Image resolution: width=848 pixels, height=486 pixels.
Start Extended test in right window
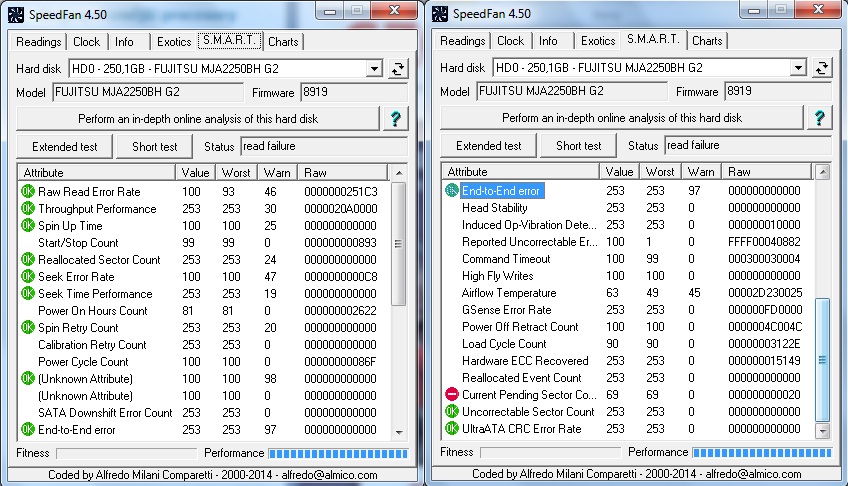[489, 145]
